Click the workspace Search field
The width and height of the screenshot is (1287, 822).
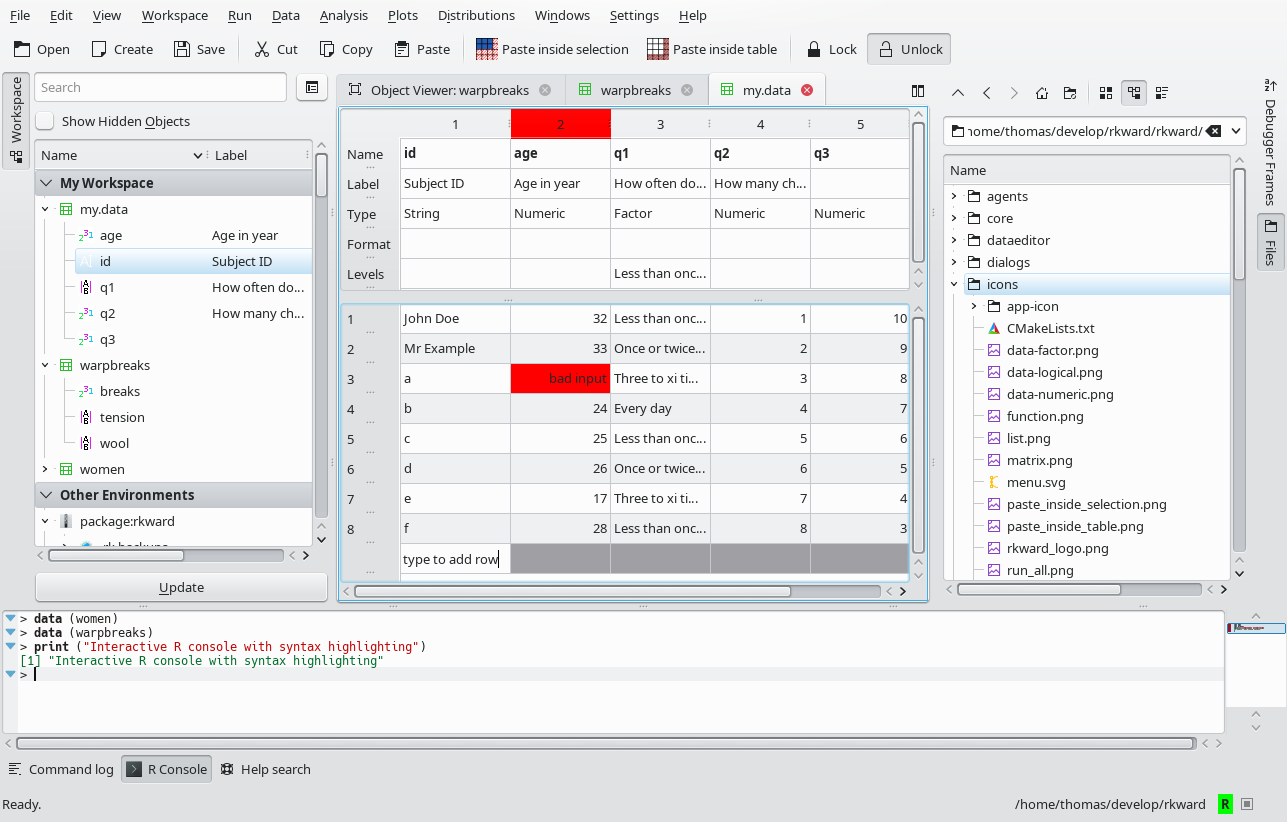point(160,88)
